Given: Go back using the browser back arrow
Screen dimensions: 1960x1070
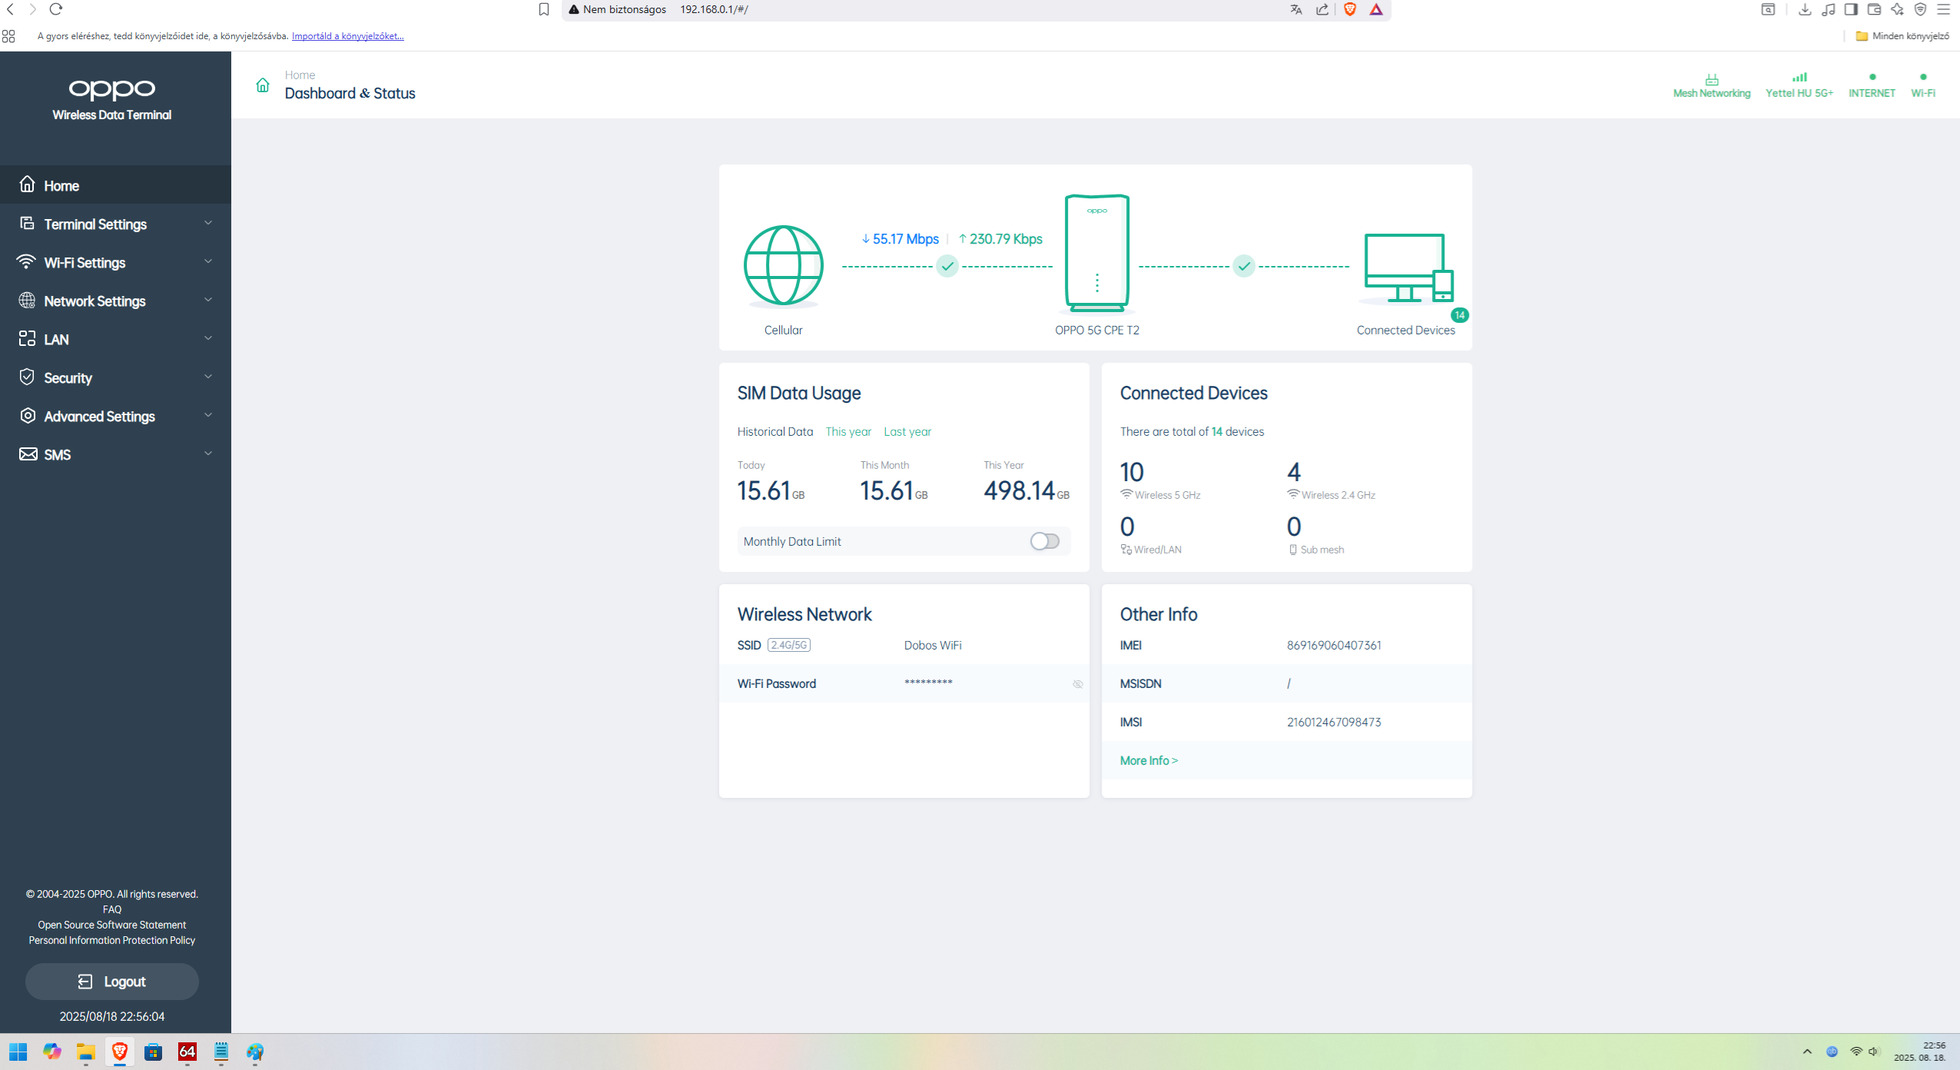Looking at the screenshot, I should pos(11,9).
